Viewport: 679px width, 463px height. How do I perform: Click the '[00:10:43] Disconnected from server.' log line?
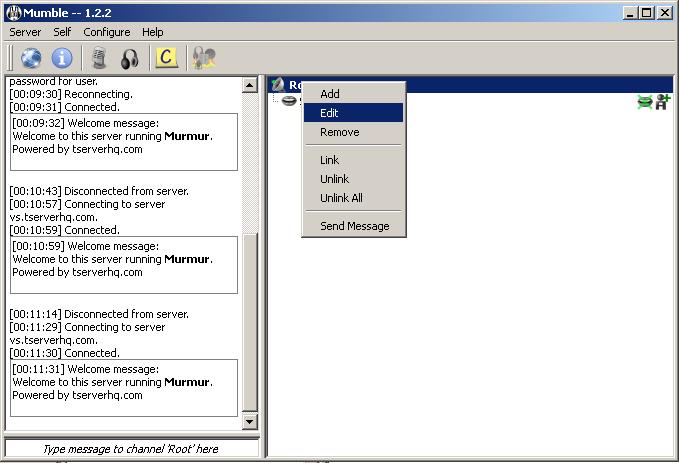[99, 191]
